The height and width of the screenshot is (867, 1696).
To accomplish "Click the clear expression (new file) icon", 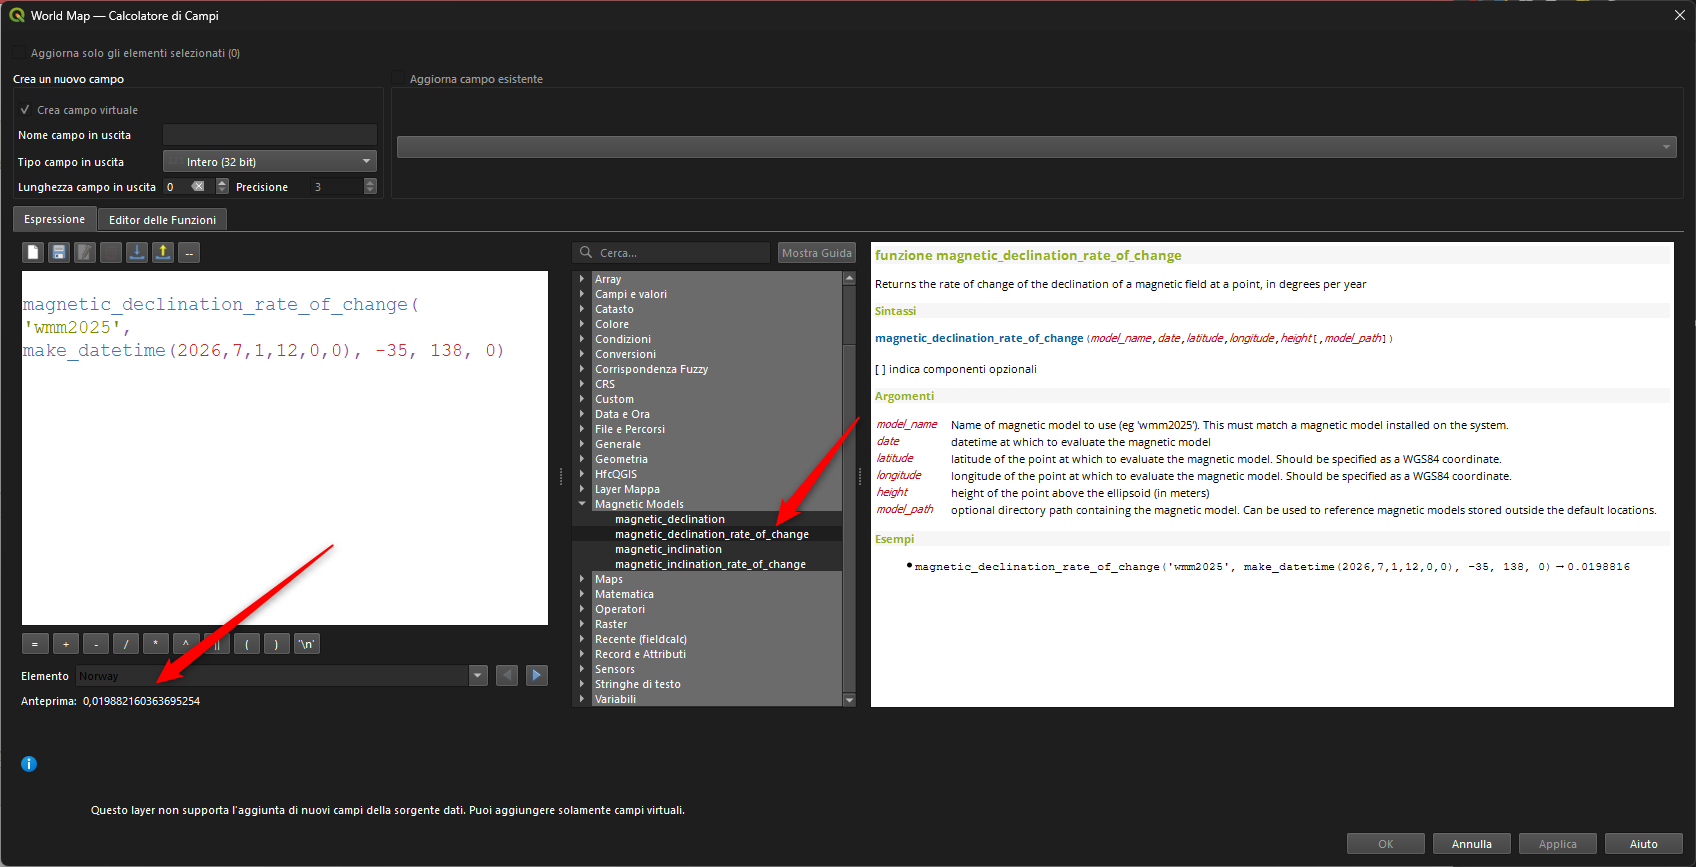I will (x=33, y=253).
